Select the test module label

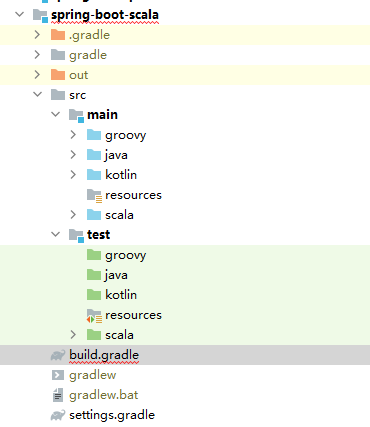pyautogui.click(x=98, y=235)
